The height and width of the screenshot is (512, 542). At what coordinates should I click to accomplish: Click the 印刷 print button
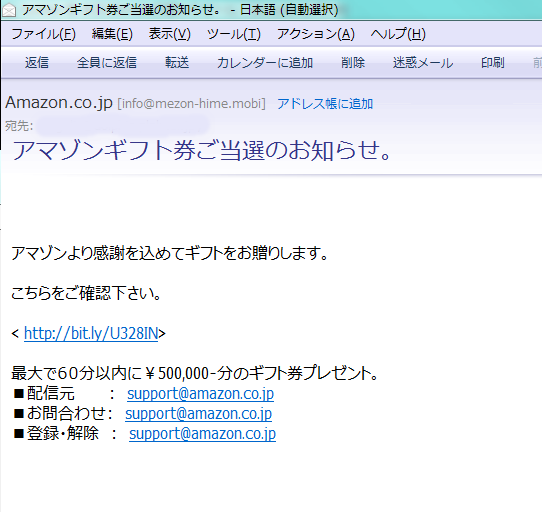[493, 63]
